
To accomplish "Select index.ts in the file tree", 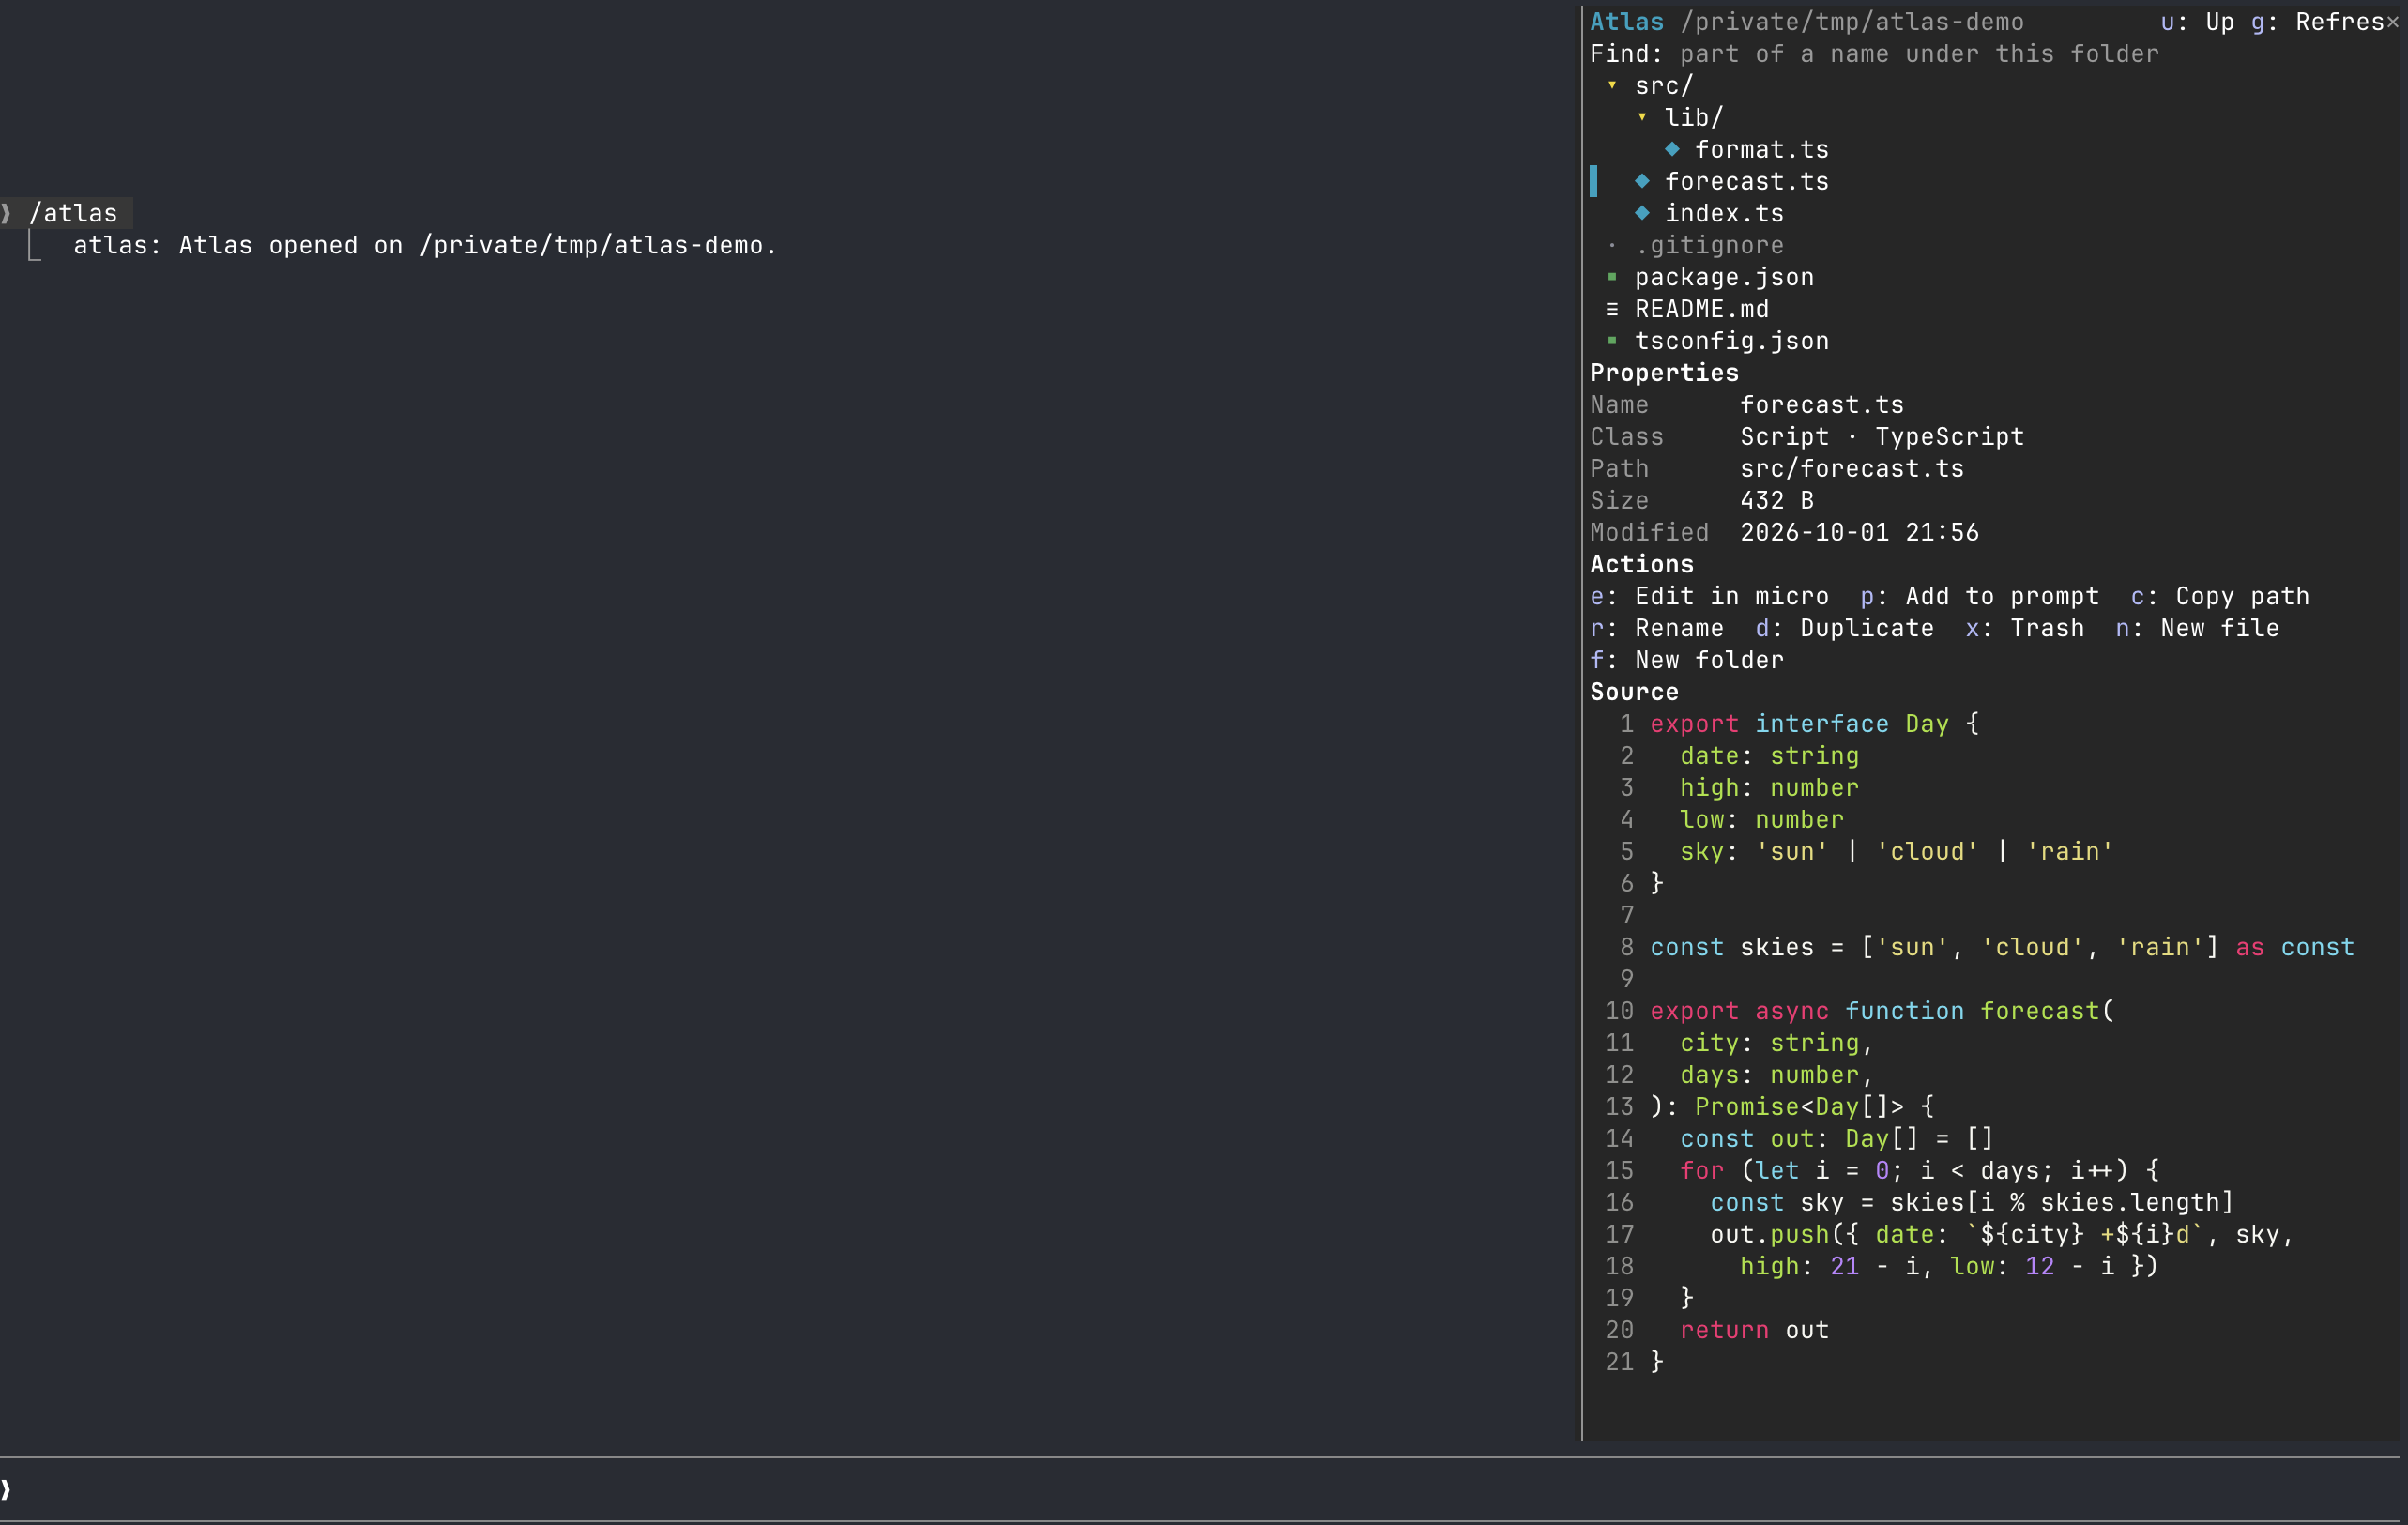I will click(x=1724, y=214).
